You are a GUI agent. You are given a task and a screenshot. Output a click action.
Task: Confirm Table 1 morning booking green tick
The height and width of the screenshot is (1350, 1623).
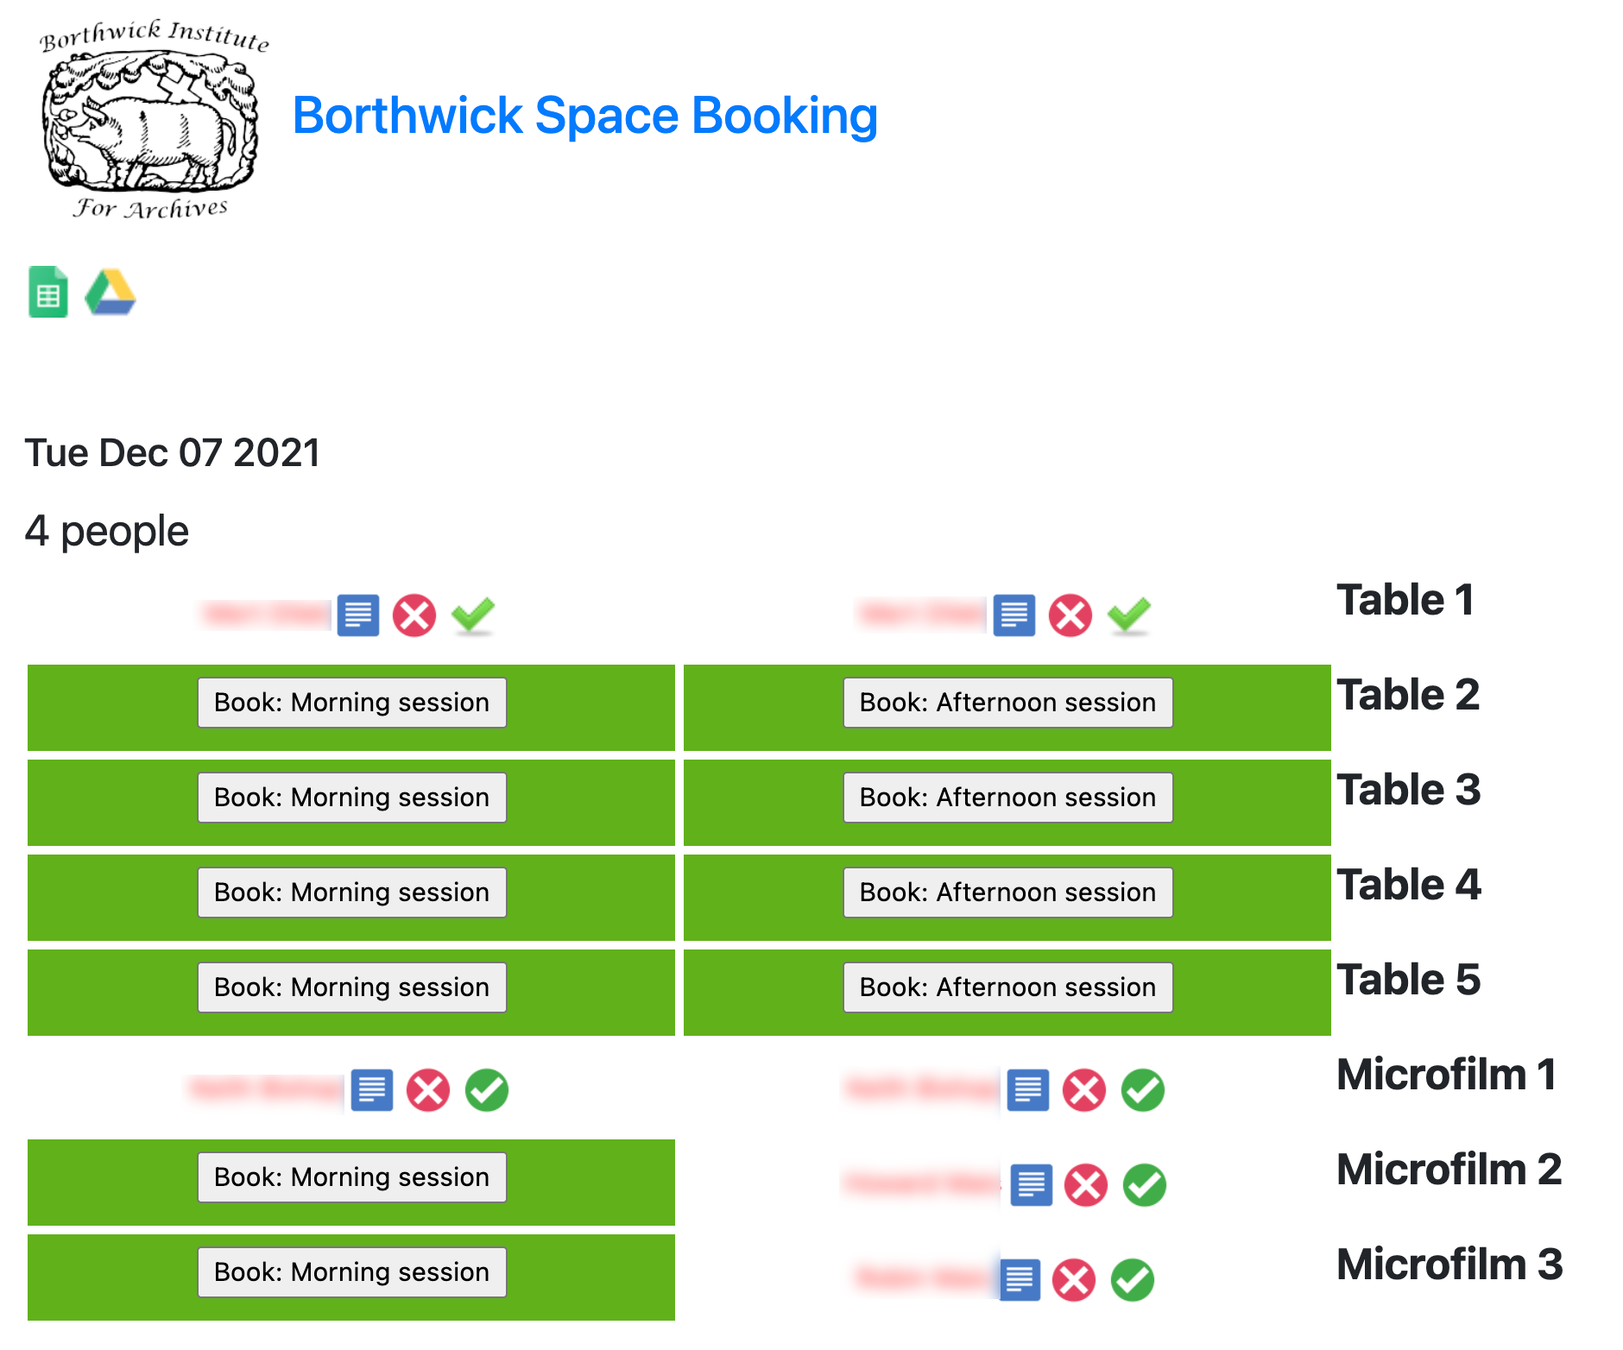tap(473, 615)
